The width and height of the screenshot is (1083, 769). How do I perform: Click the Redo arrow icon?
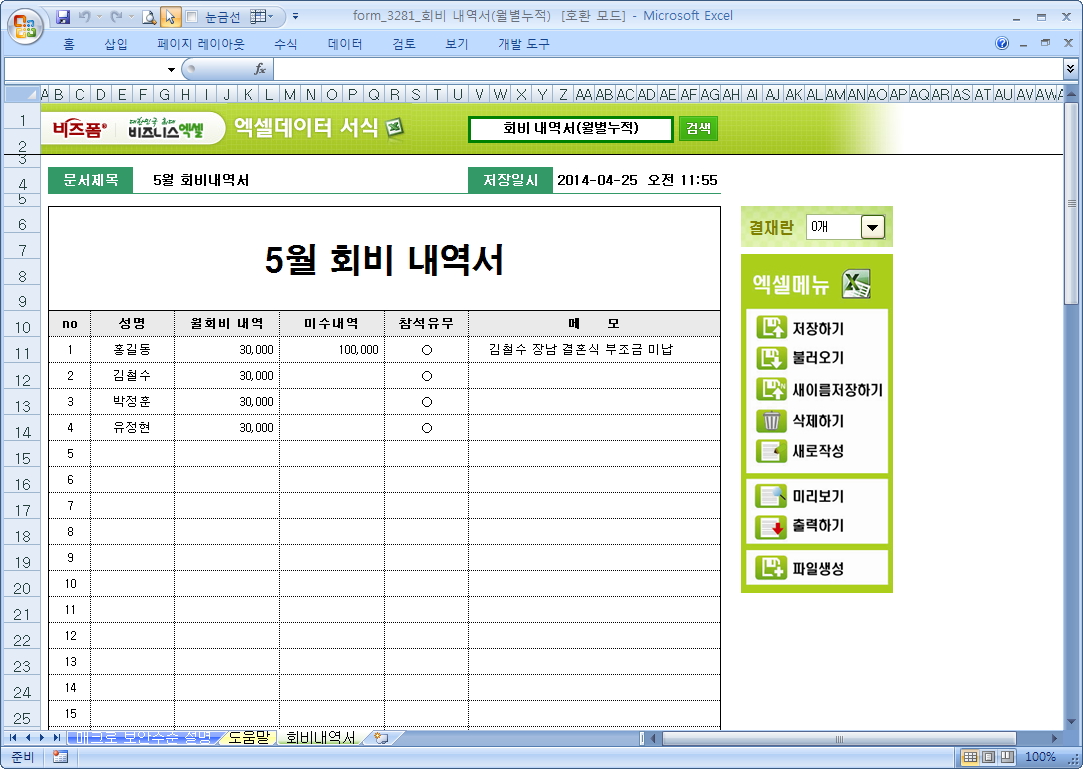(x=116, y=16)
